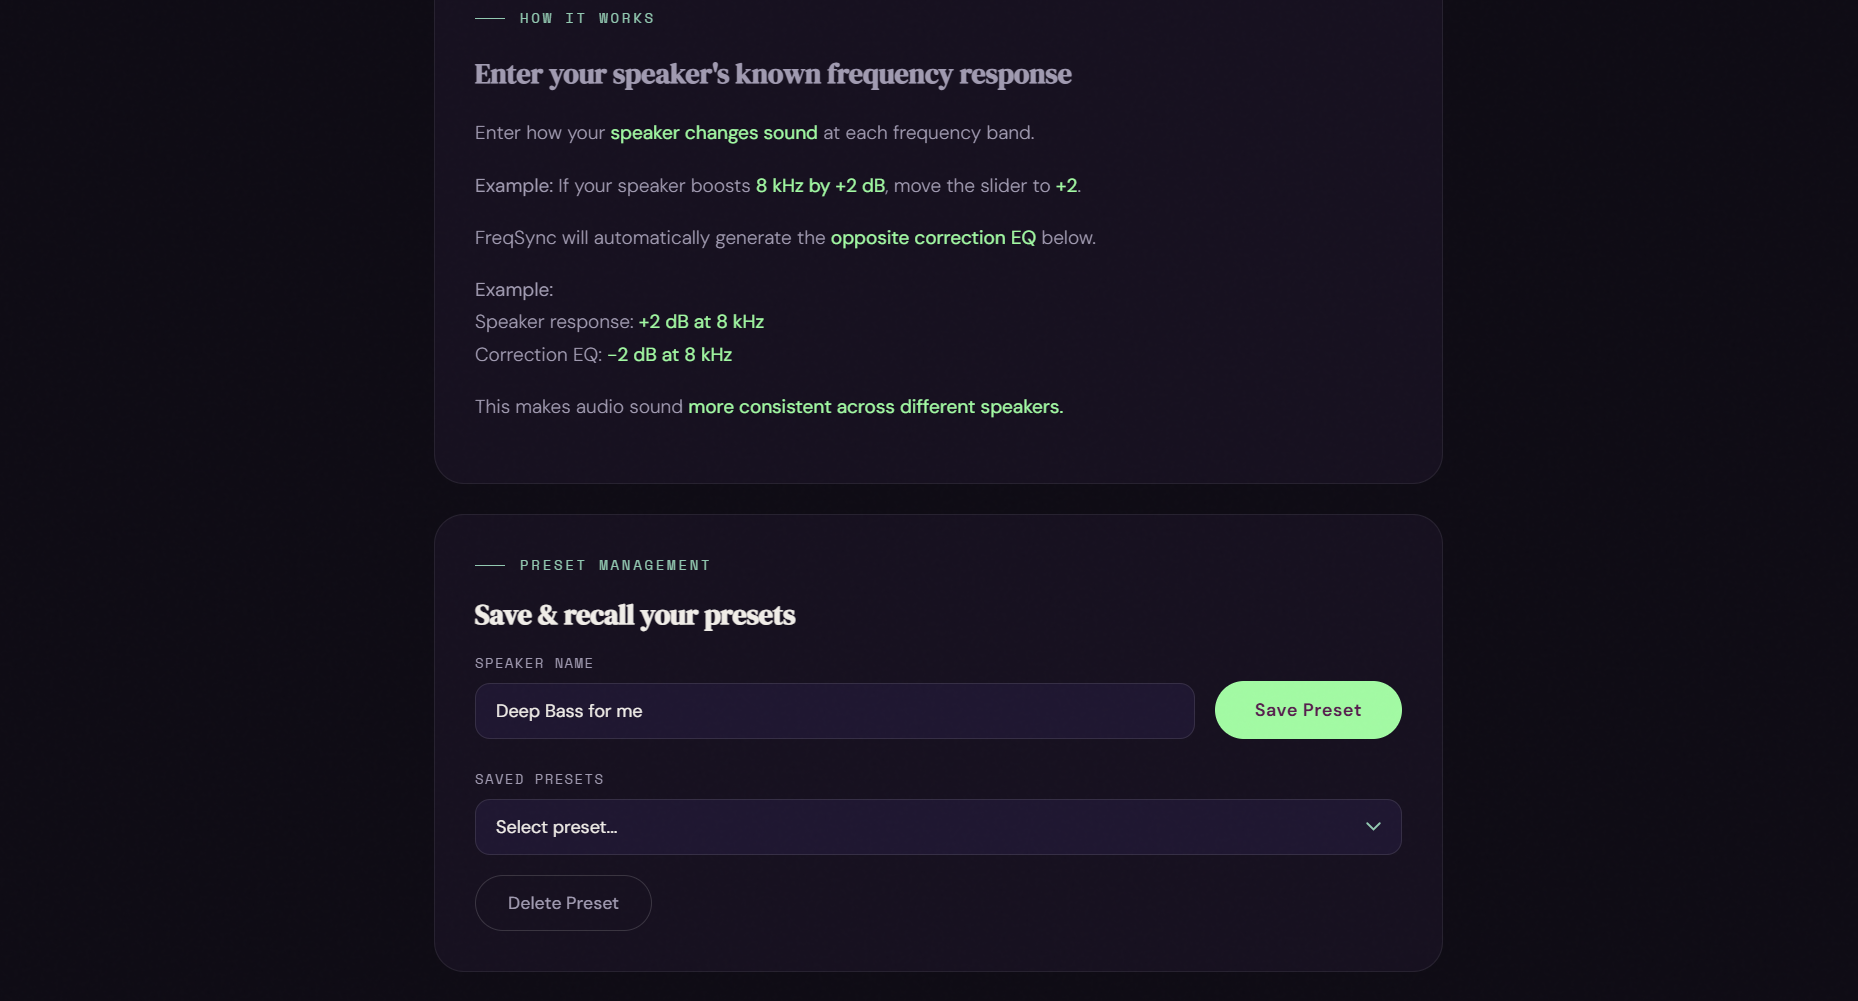Click the 'Enter your speaker's known frequency response' heading

(773, 74)
